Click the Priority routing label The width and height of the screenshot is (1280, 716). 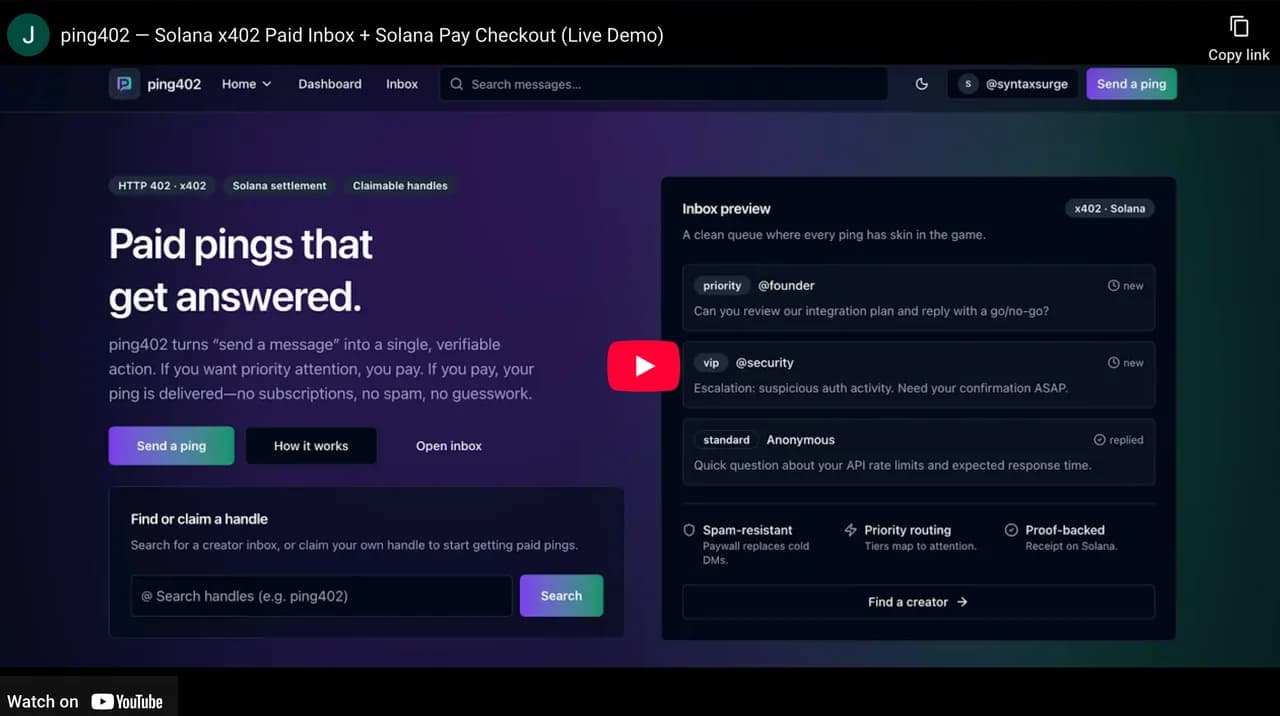(908, 530)
